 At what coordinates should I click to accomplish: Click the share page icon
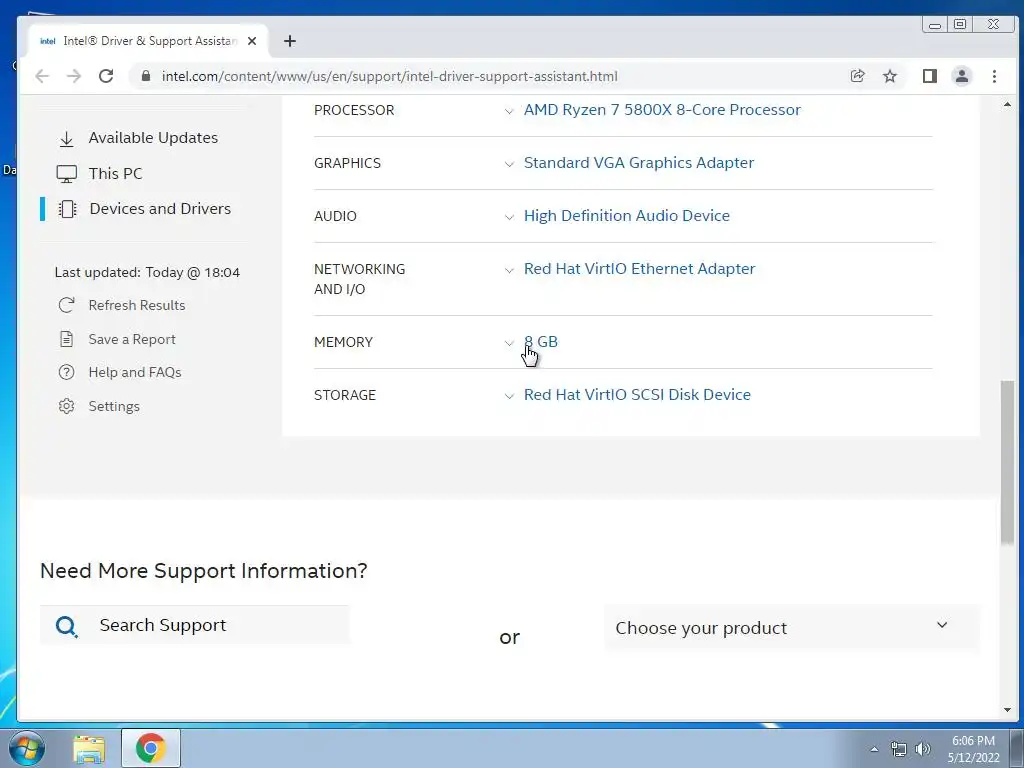(857, 76)
